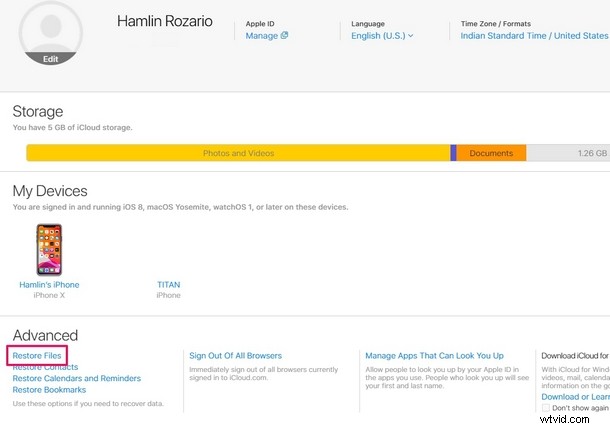Click Sign Out Of All Browsers
This screenshot has height=429, width=610.
click(x=235, y=356)
